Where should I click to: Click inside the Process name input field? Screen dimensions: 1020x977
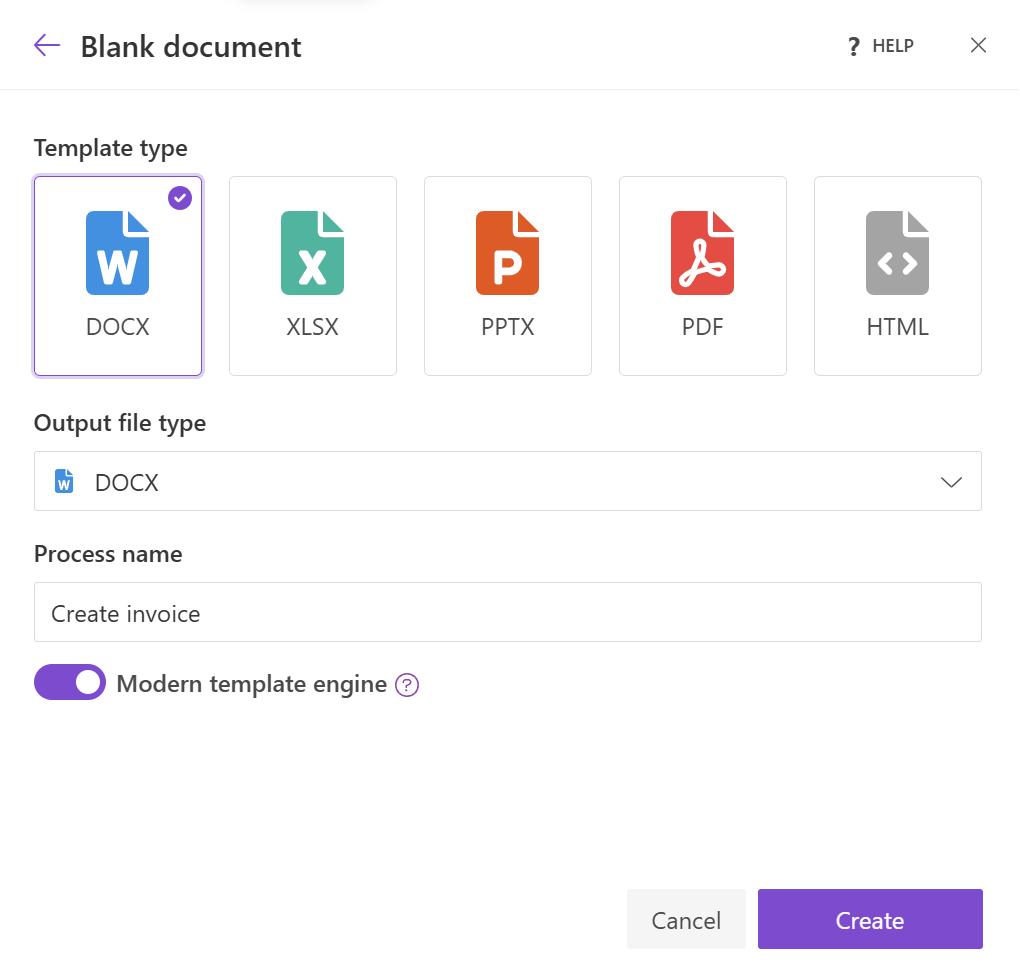[508, 613]
